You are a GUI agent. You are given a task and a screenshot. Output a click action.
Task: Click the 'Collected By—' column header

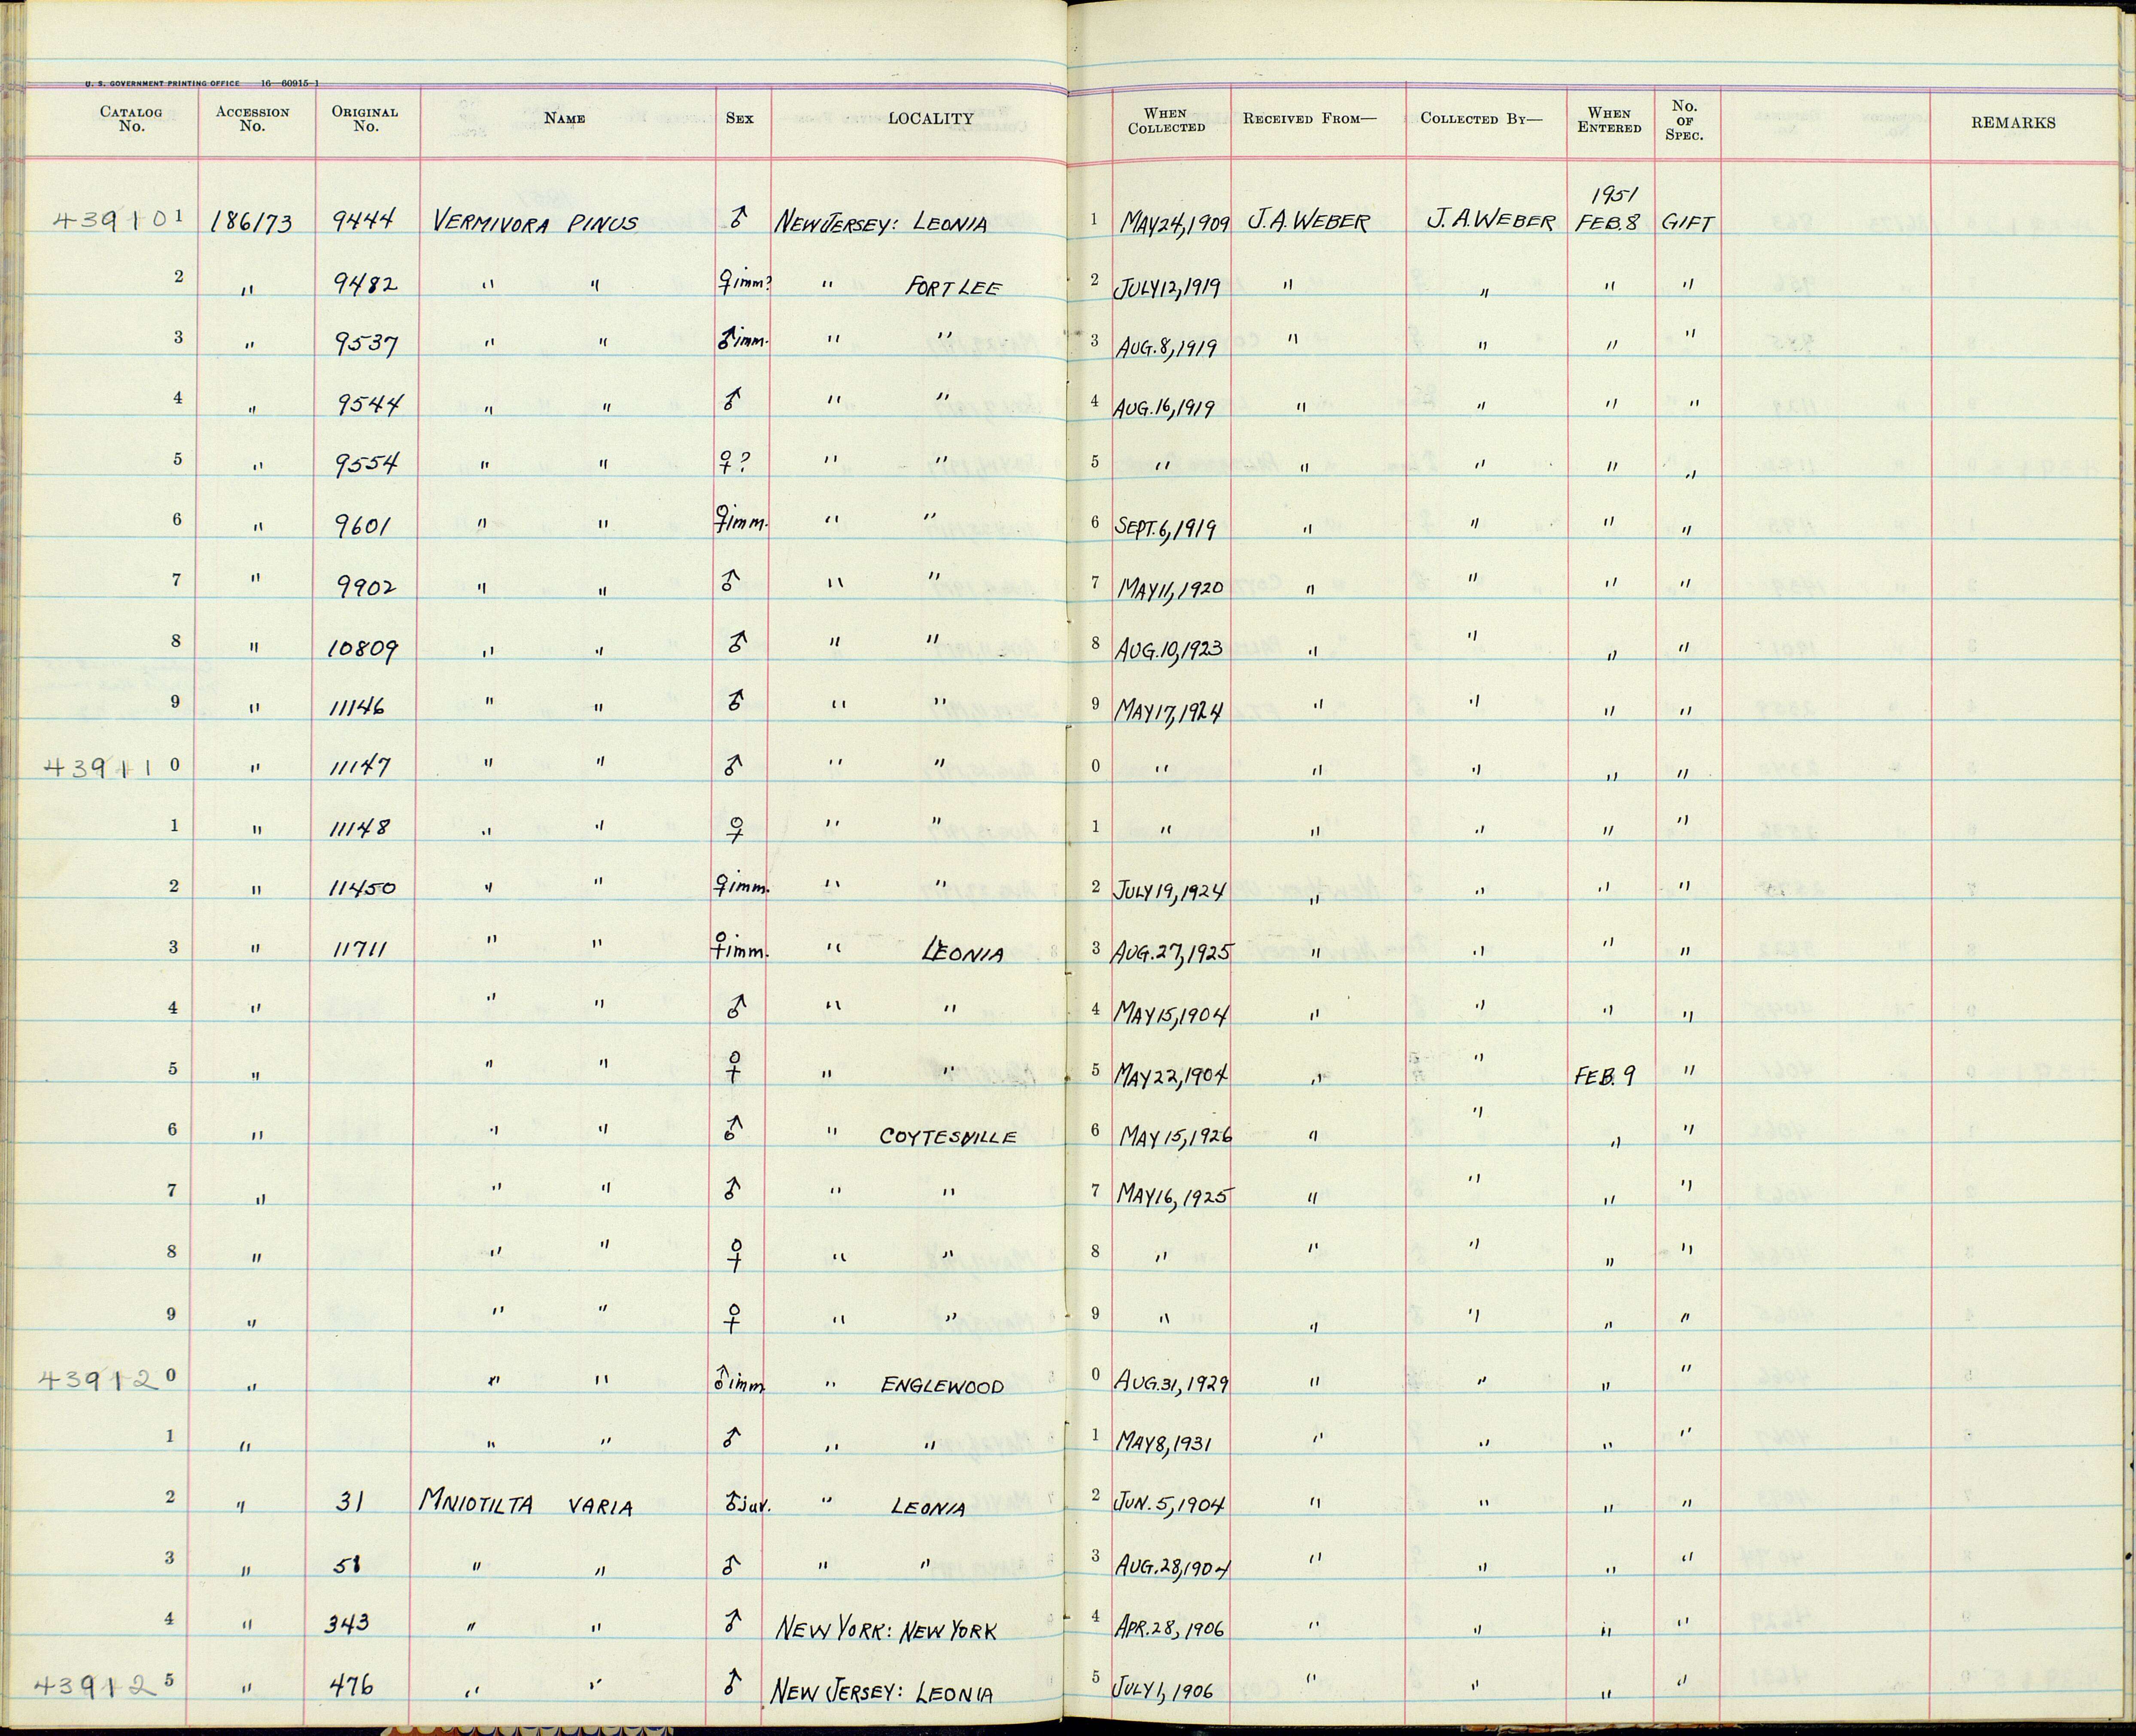pos(1481,118)
